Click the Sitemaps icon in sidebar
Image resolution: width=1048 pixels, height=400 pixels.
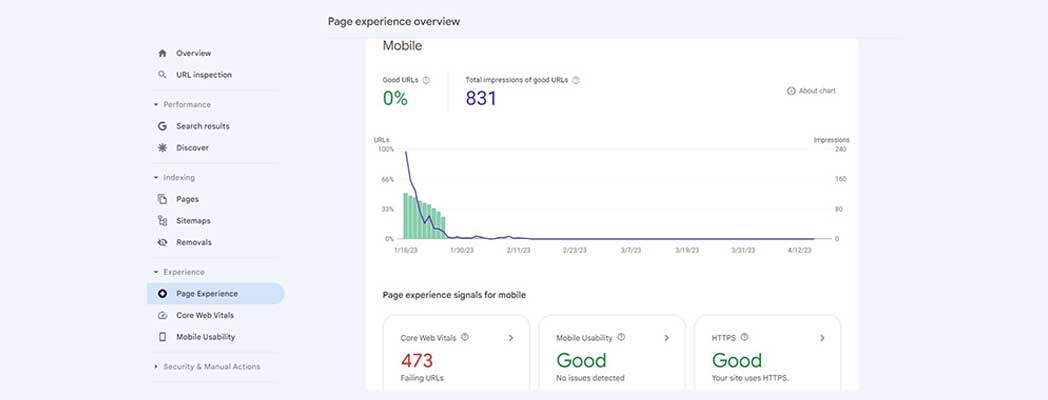163,221
